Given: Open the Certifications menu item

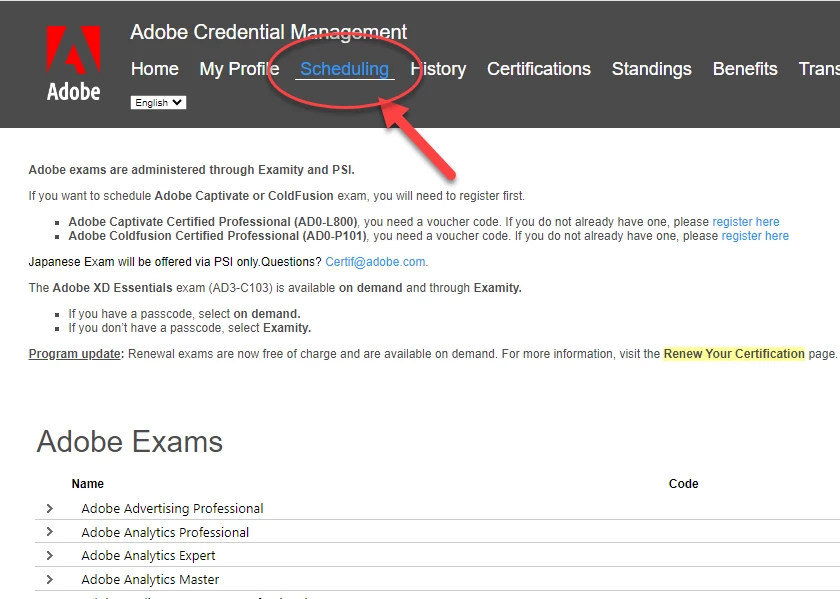Looking at the screenshot, I should point(539,69).
